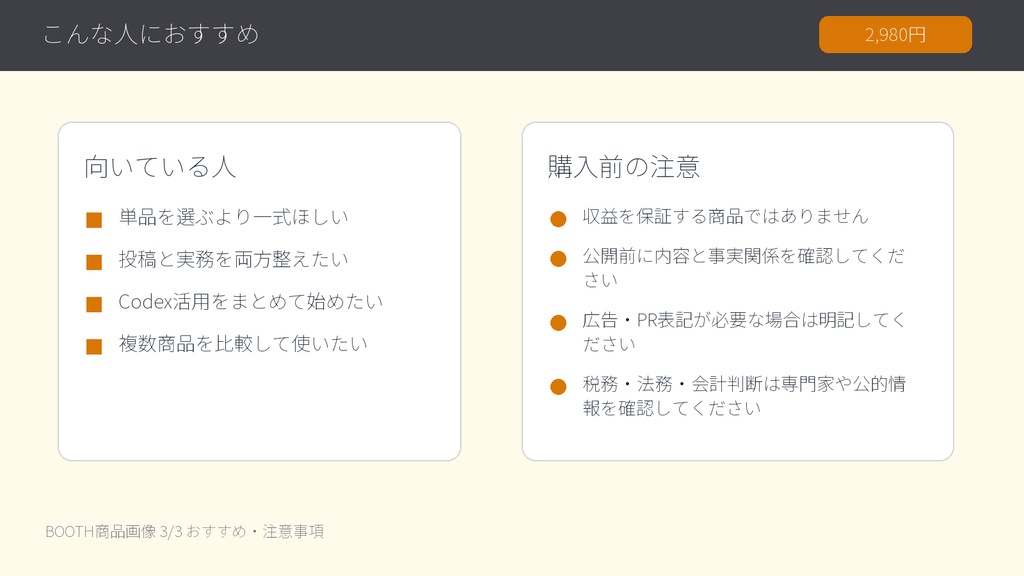Click the note about 税務・法務・会計判断

744,396
